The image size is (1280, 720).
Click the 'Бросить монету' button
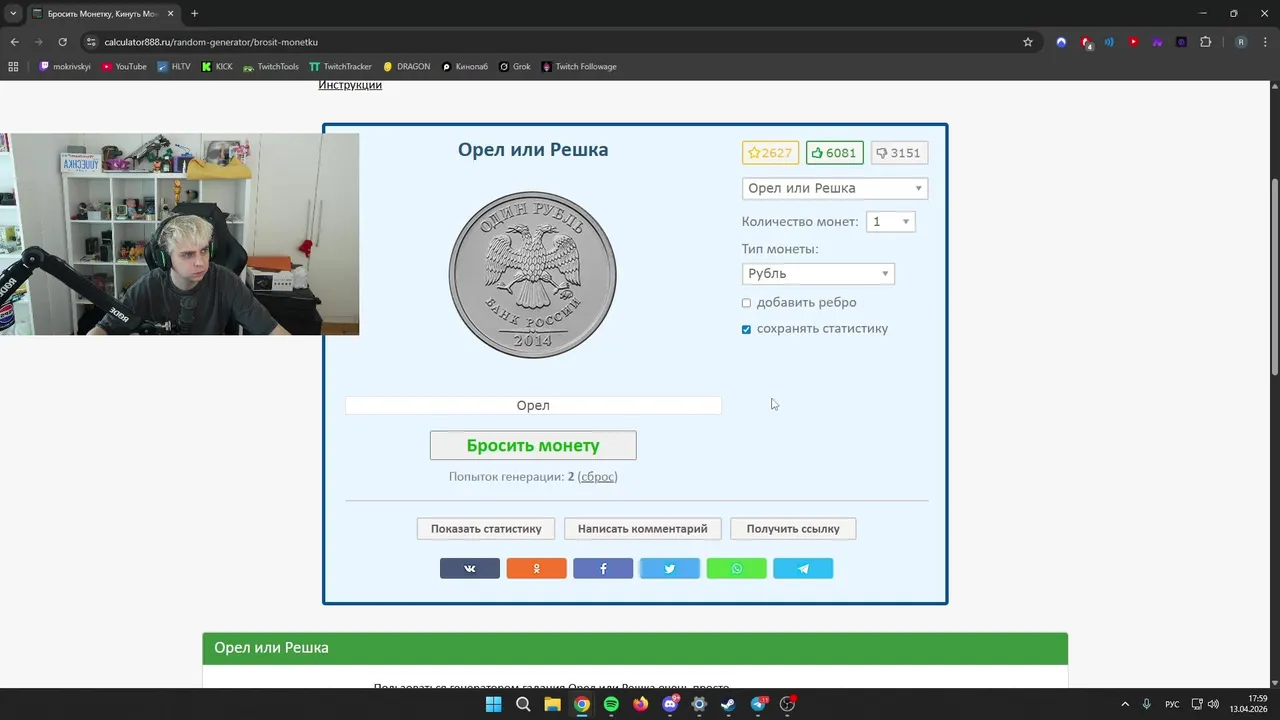(x=533, y=445)
